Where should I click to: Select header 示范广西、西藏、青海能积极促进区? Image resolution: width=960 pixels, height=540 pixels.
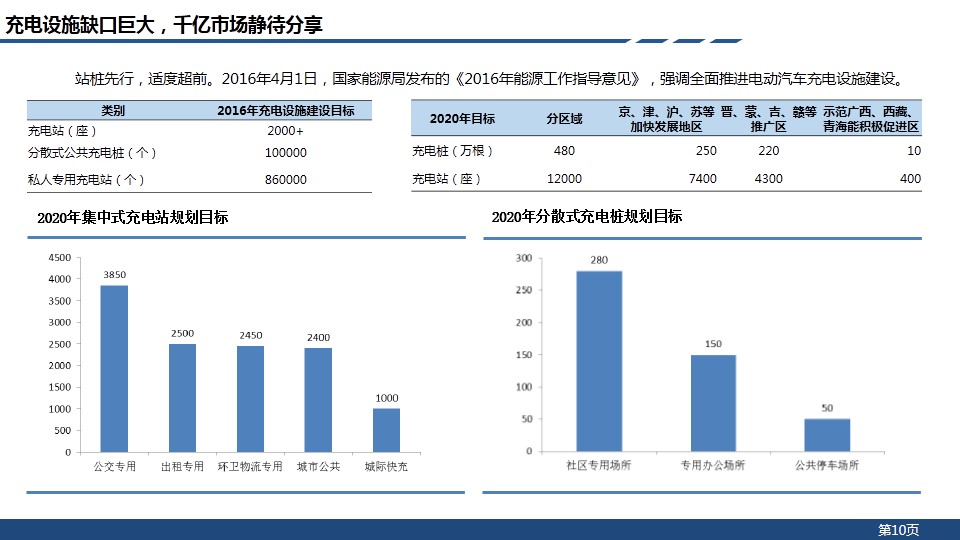[871, 119]
